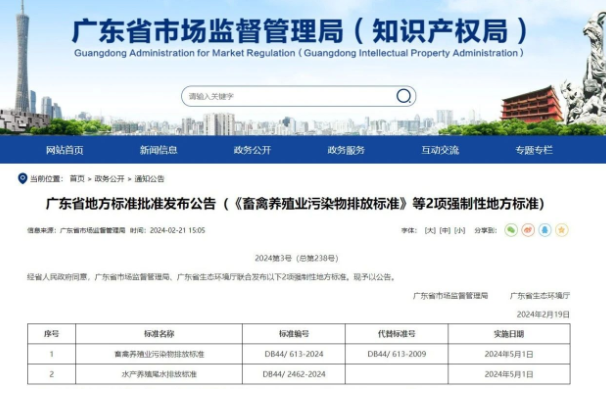Click 2024年5月1日 in row 2
606x408 pixels.
pos(509,374)
